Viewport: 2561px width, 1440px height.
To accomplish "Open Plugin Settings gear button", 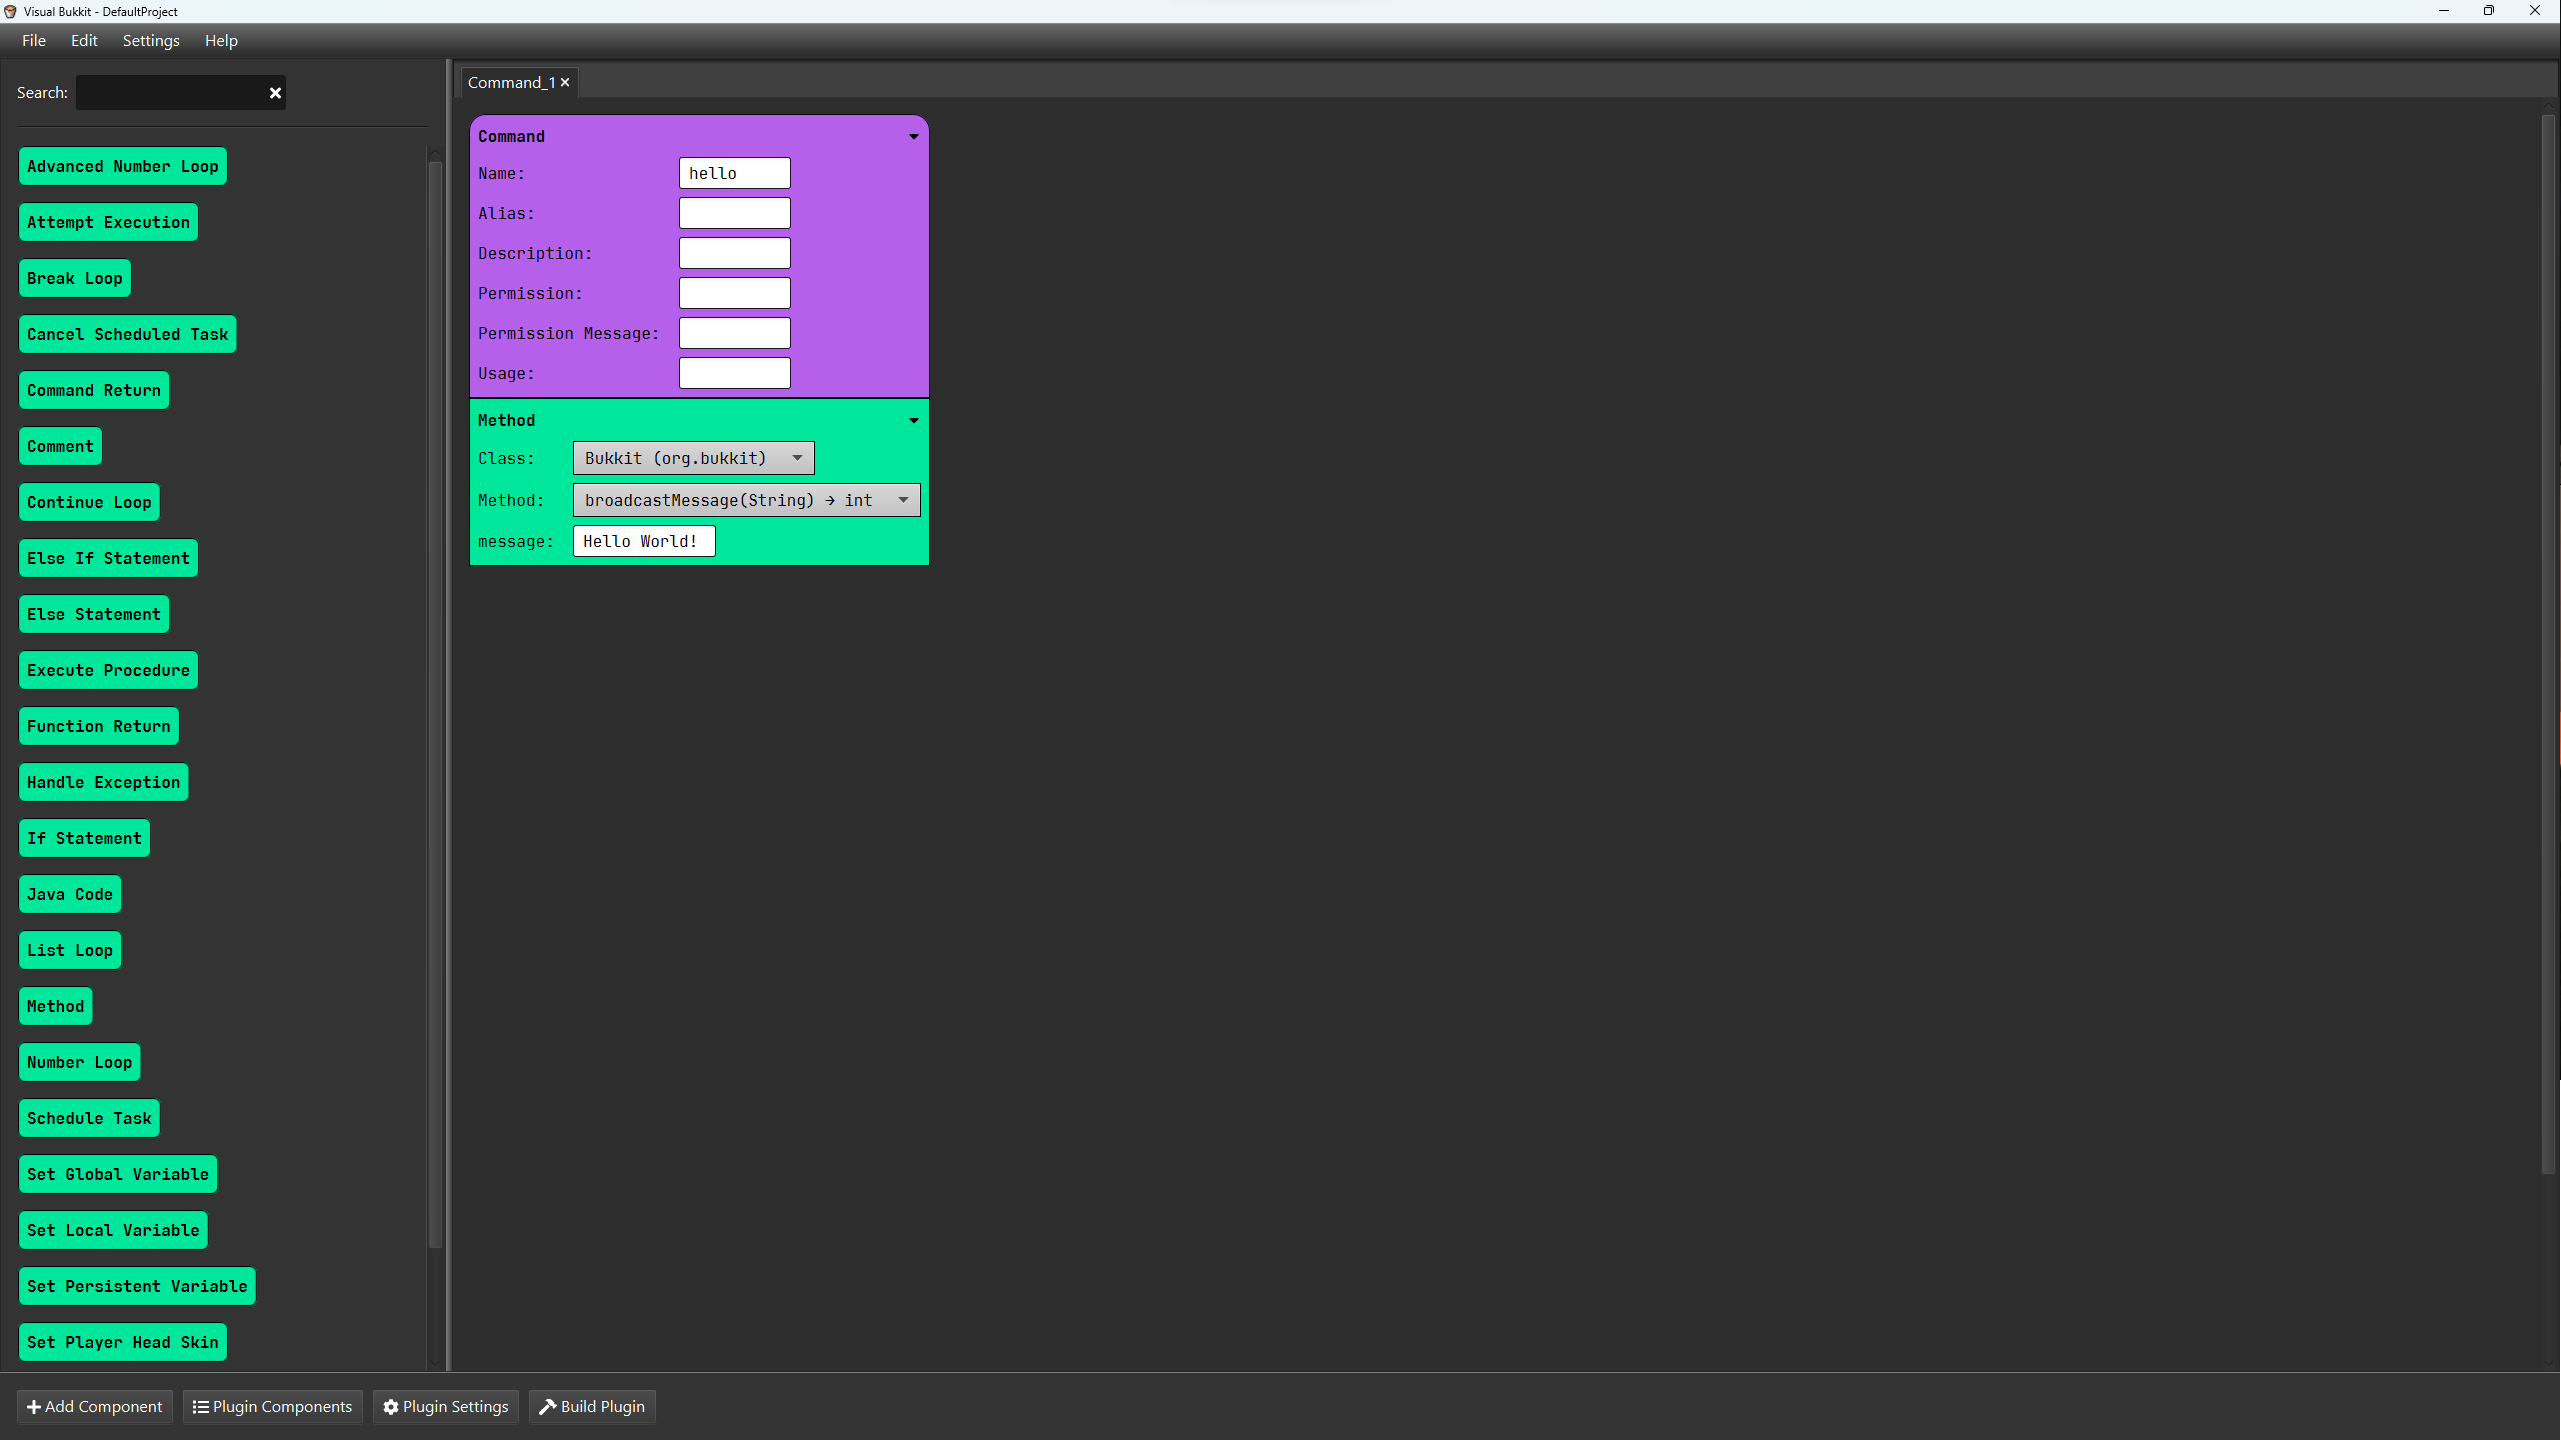I will (x=446, y=1406).
